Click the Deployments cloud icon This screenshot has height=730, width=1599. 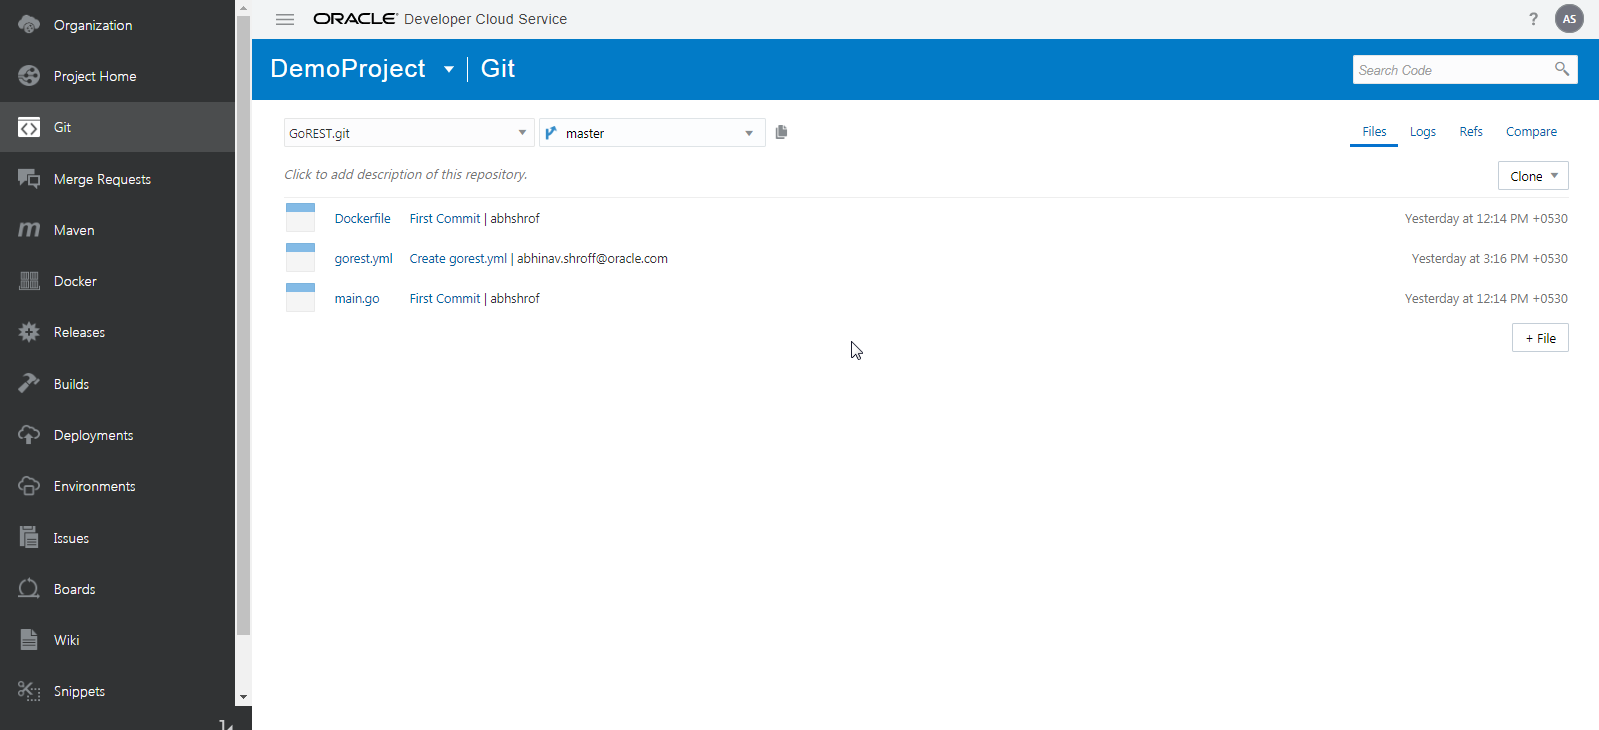click(x=29, y=435)
